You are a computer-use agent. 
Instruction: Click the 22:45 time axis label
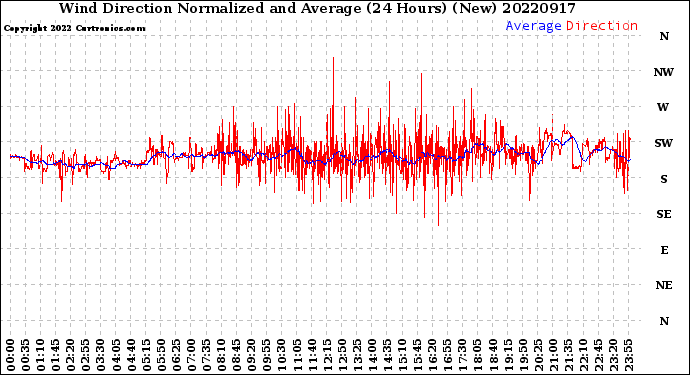point(598,355)
